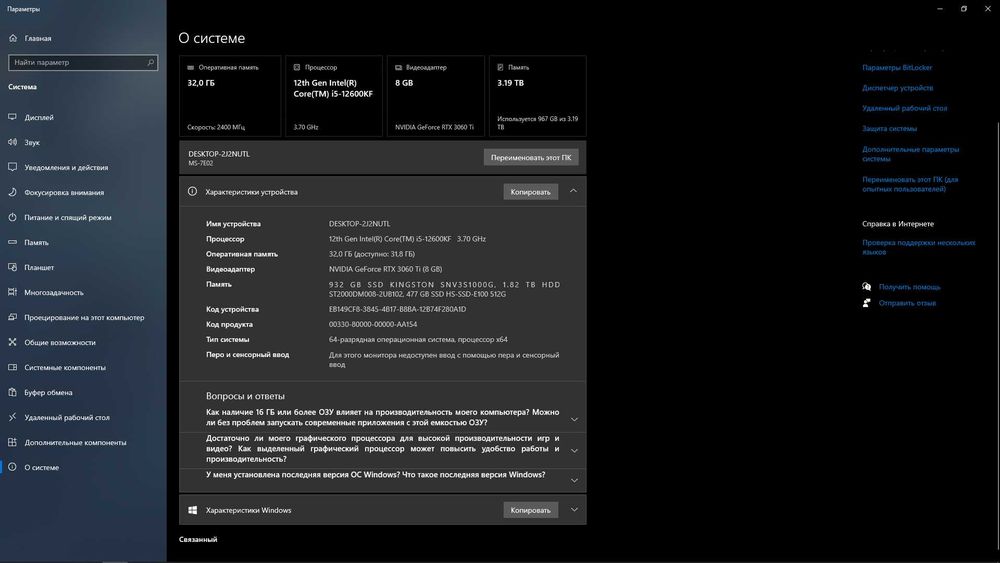
Task: Open System components icon
Action: point(13,367)
